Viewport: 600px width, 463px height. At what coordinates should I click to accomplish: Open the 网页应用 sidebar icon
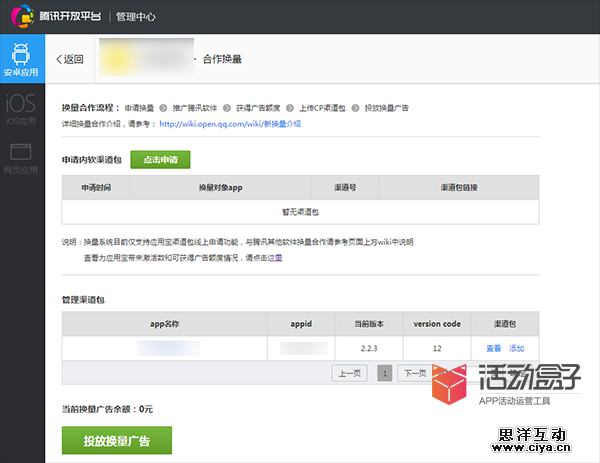[22, 158]
